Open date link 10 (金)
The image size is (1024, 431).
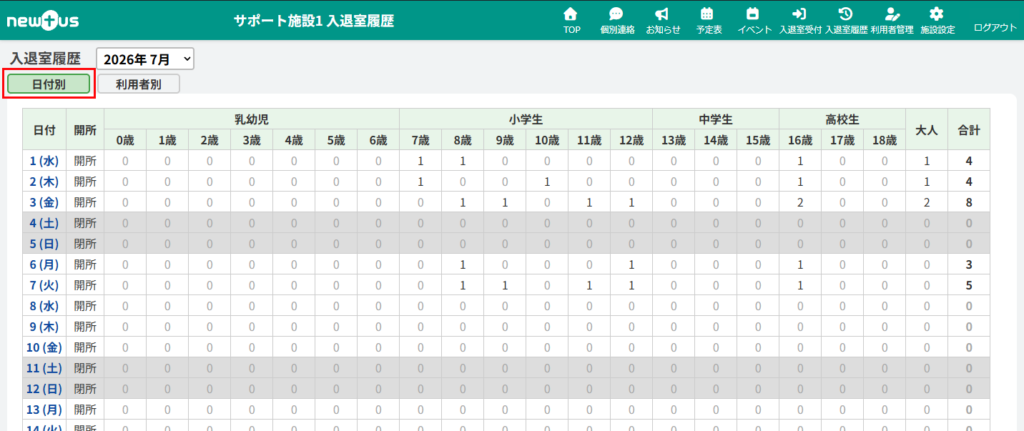pos(45,347)
